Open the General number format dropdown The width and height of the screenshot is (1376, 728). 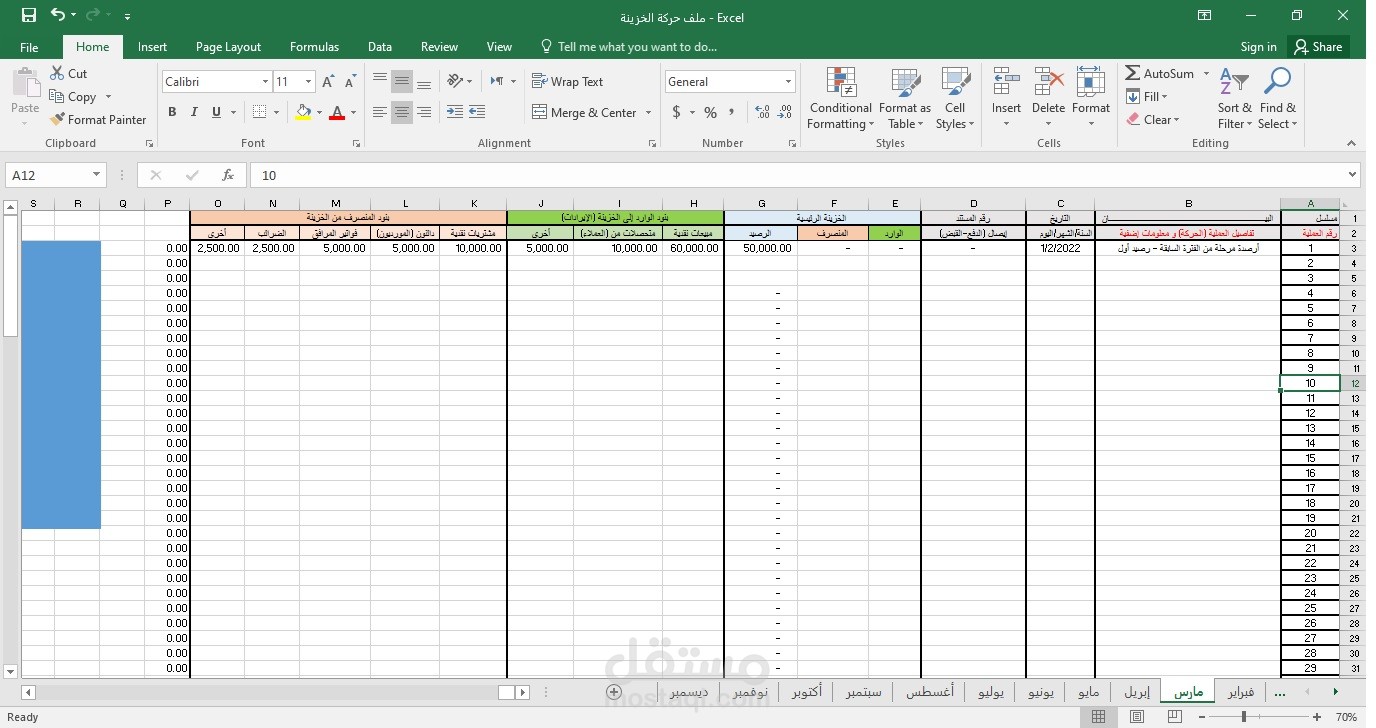point(789,81)
